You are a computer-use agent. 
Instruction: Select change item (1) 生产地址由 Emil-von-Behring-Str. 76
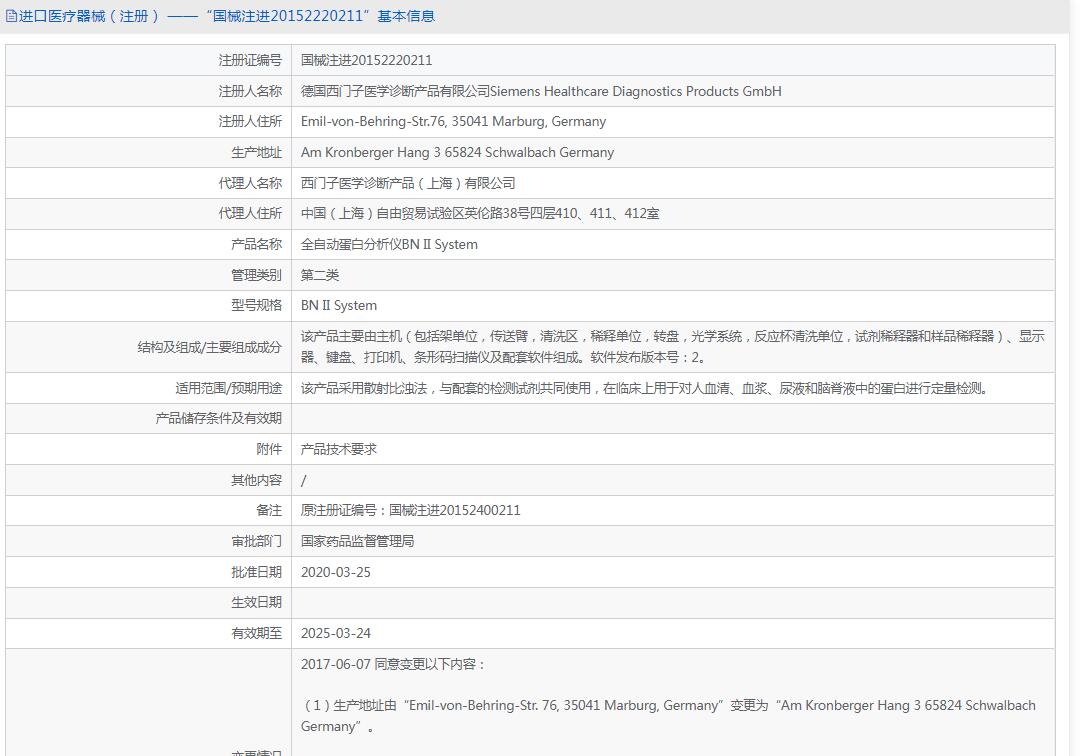click(x=668, y=716)
